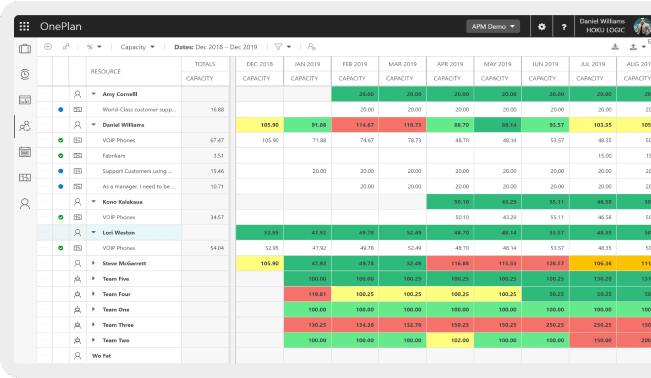Image resolution: width=651 pixels, height=378 pixels.
Task: Expand the Steve McGarrett row
Action: [x=93, y=263]
